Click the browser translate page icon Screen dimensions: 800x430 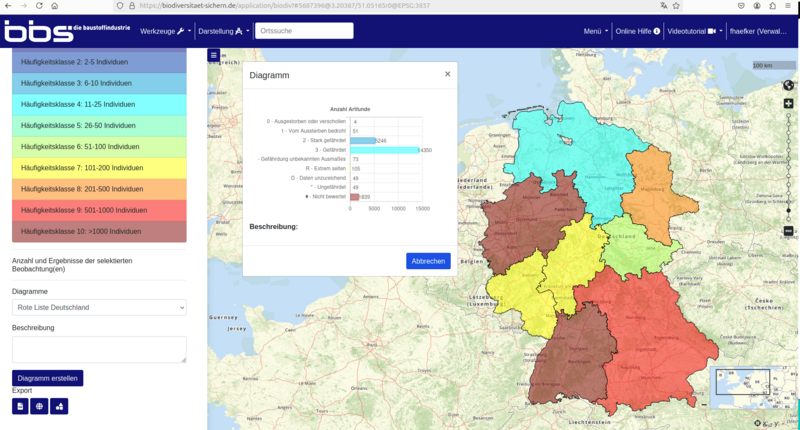(x=663, y=6)
